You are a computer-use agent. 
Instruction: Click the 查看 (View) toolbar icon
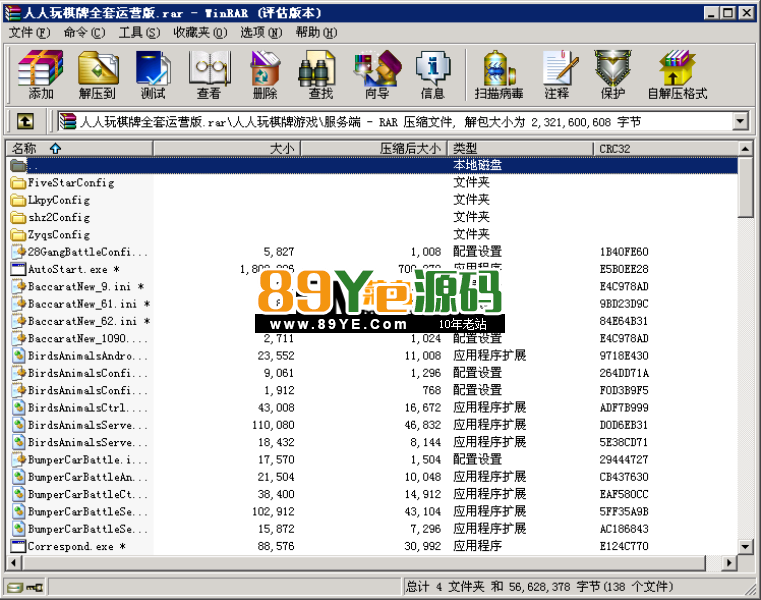tap(208, 75)
